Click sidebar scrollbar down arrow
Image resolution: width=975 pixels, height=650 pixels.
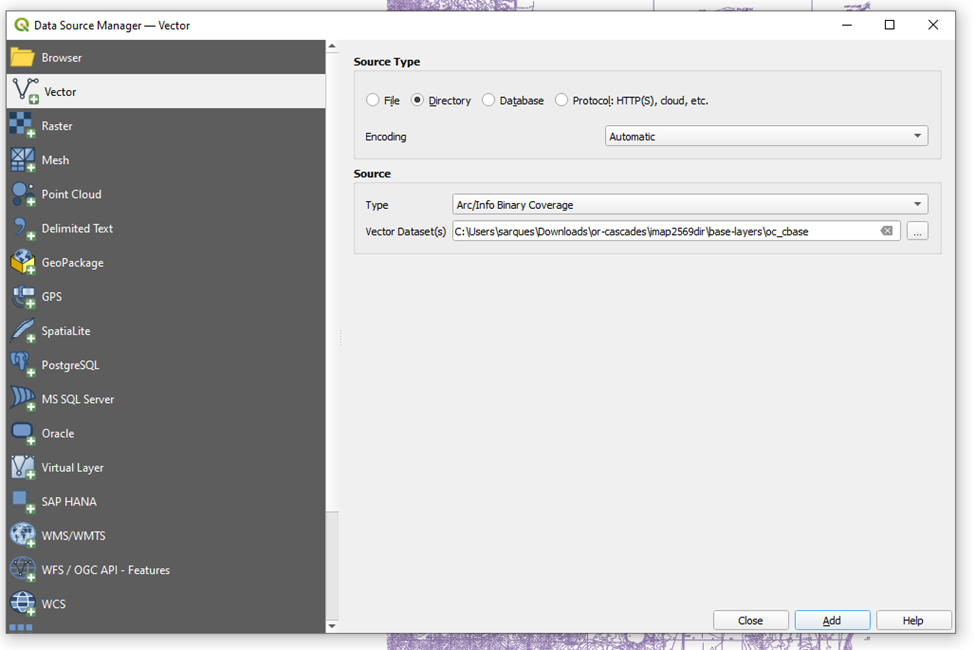tap(332, 626)
